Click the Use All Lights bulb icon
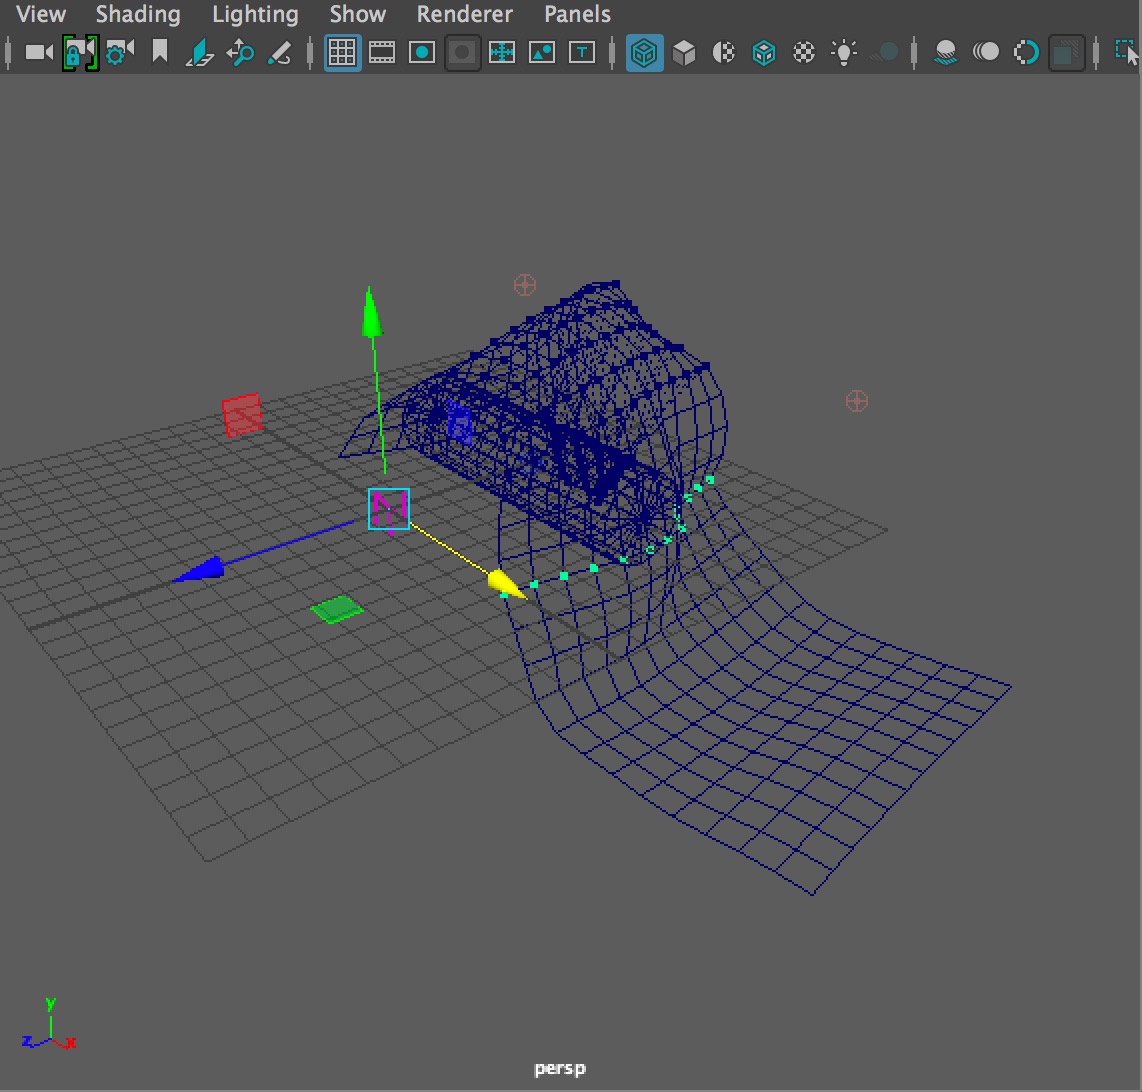This screenshot has height=1092, width=1142. coord(844,52)
